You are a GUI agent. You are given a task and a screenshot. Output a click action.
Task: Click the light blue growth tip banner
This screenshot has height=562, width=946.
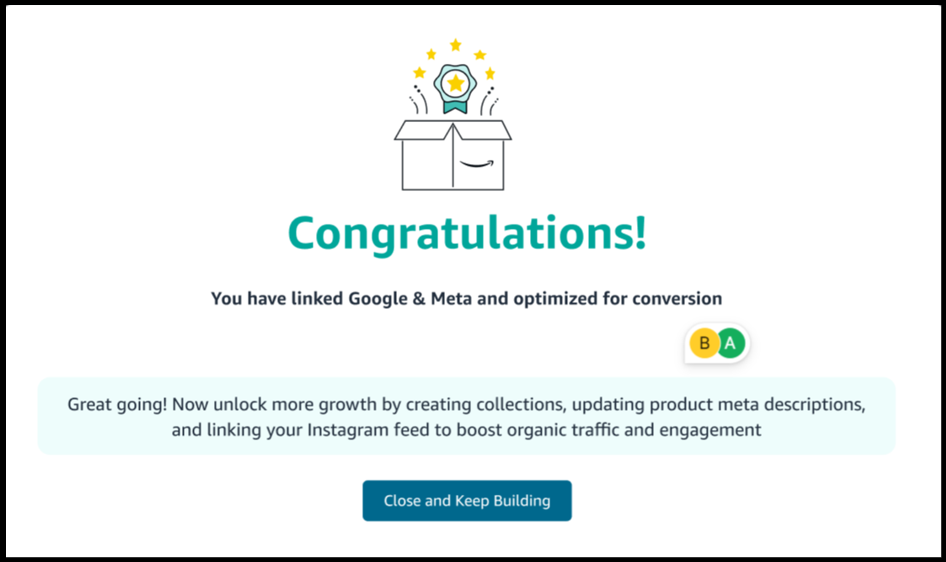(466, 416)
